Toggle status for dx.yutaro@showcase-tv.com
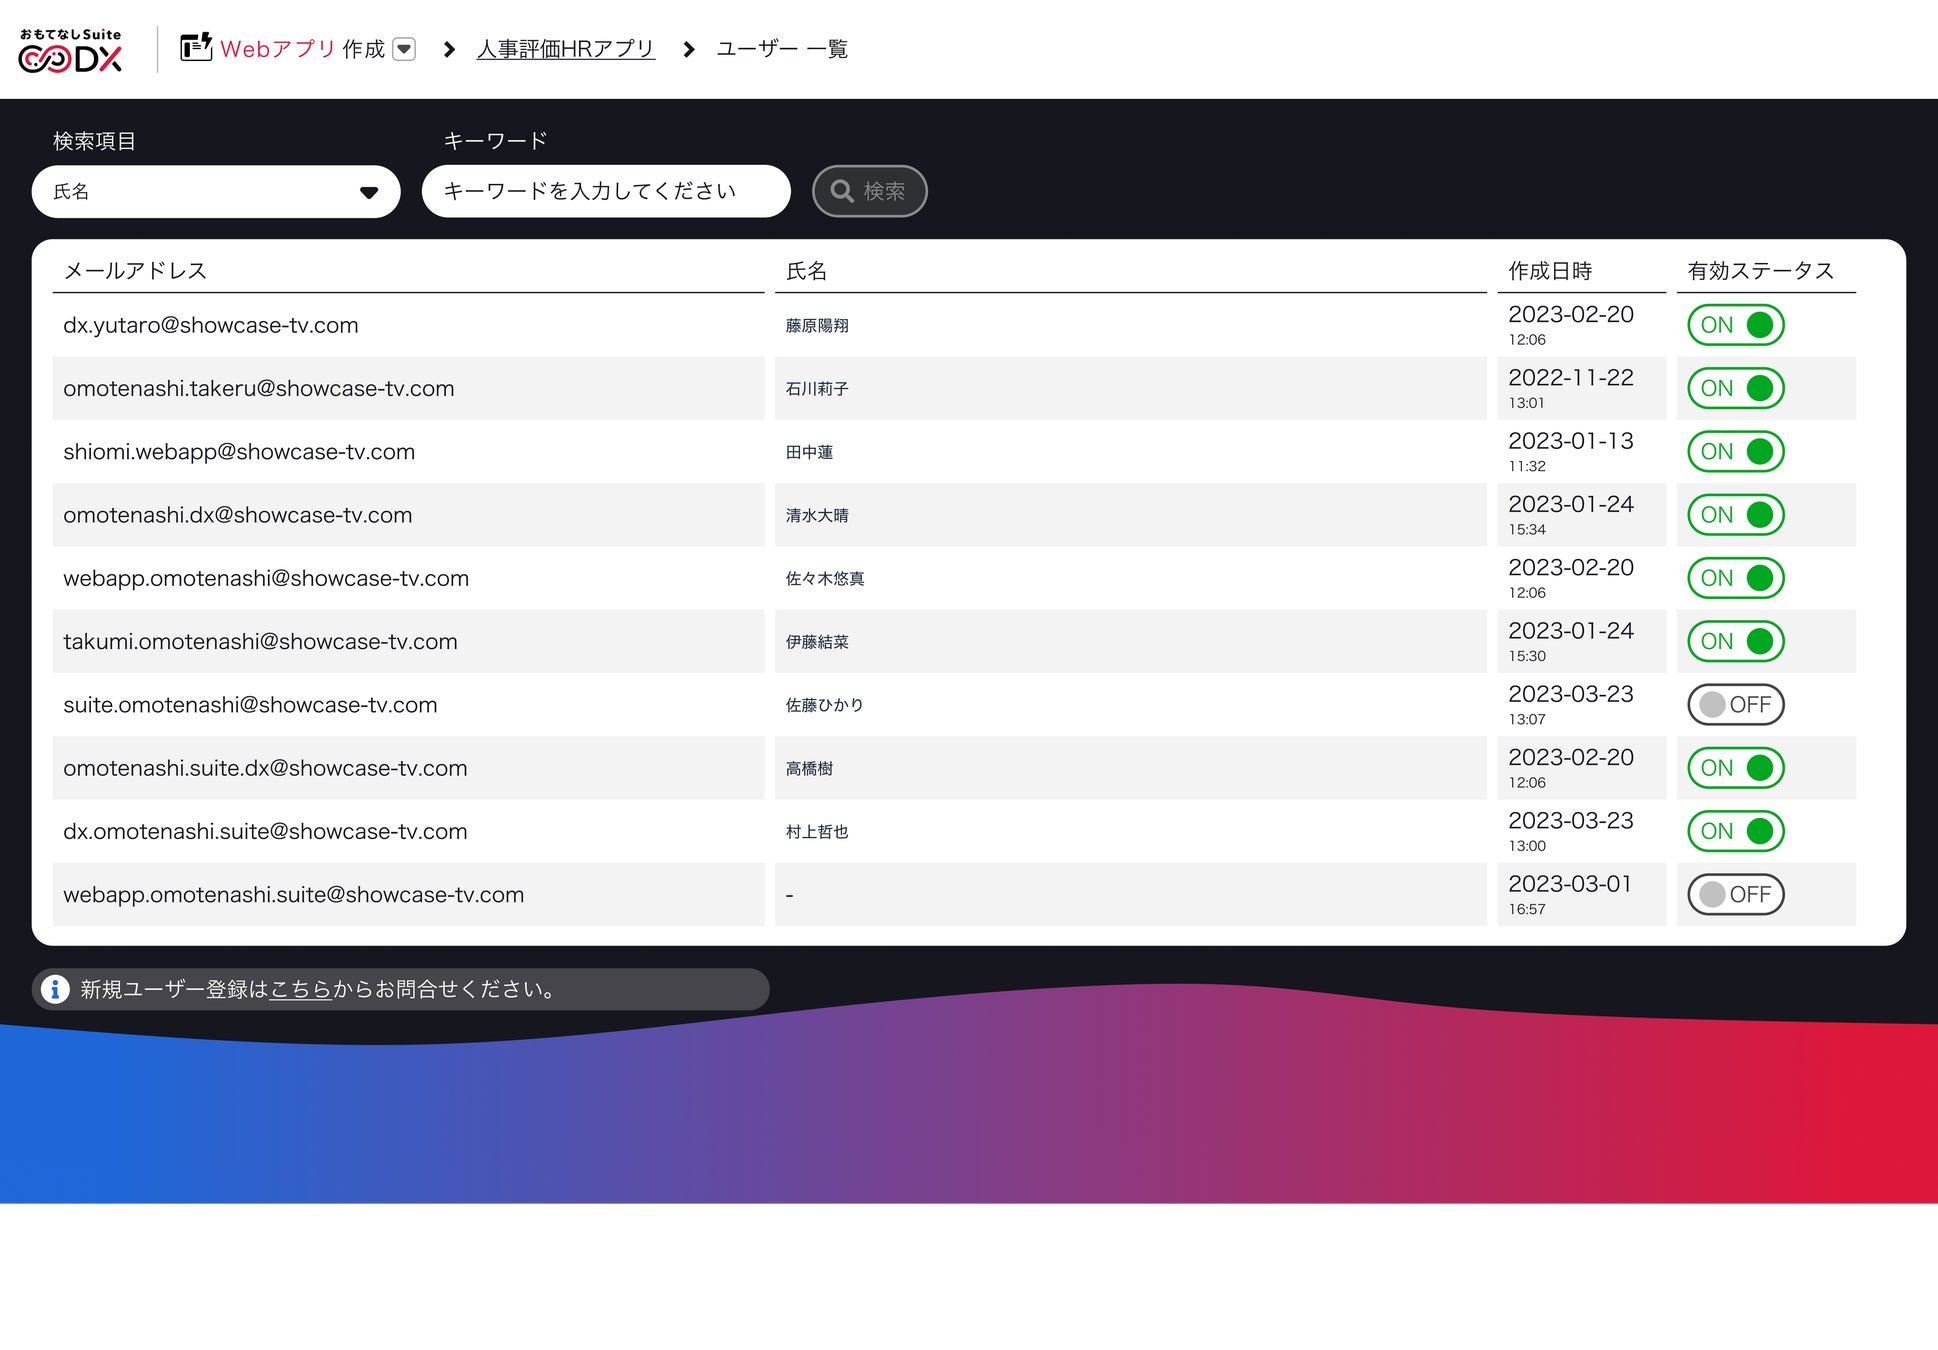The height and width of the screenshot is (1350, 1938). point(1735,325)
